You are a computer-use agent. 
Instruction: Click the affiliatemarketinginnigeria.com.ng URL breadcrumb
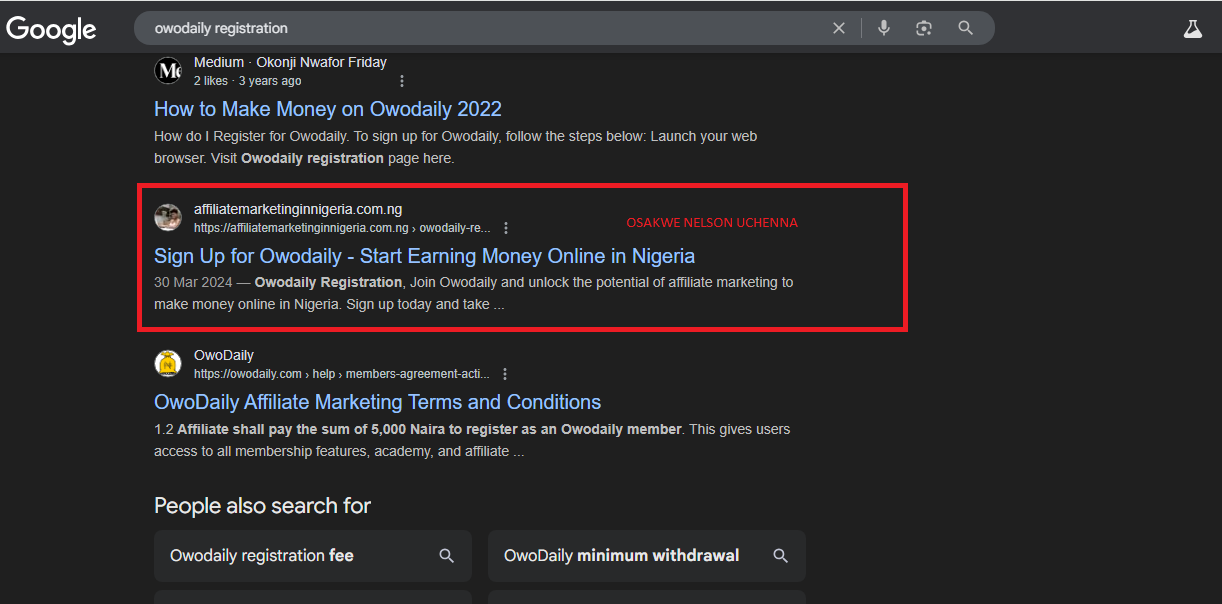342,228
